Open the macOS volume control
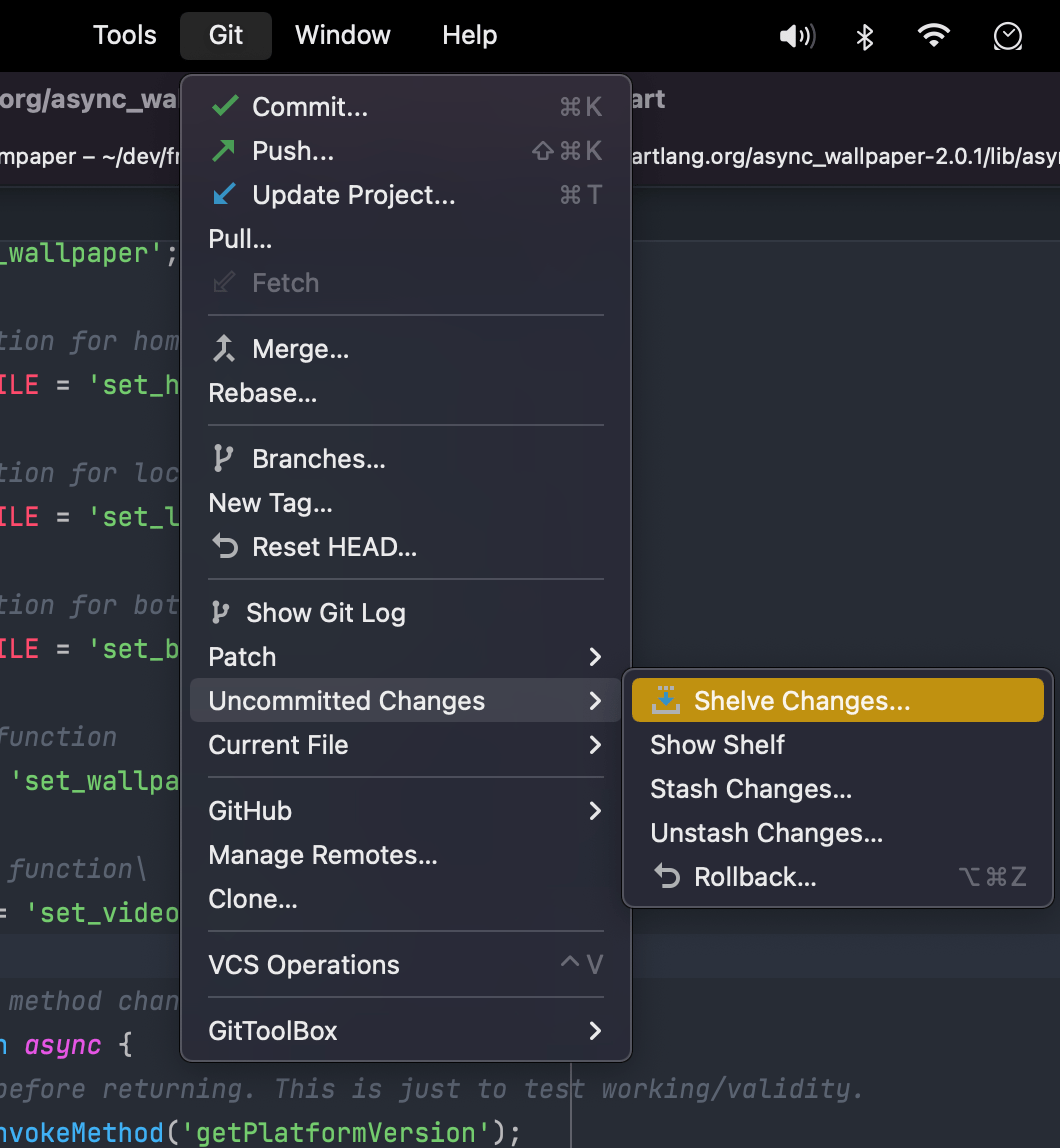The height and width of the screenshot is (1148, 1060). [x=797, y=37]
